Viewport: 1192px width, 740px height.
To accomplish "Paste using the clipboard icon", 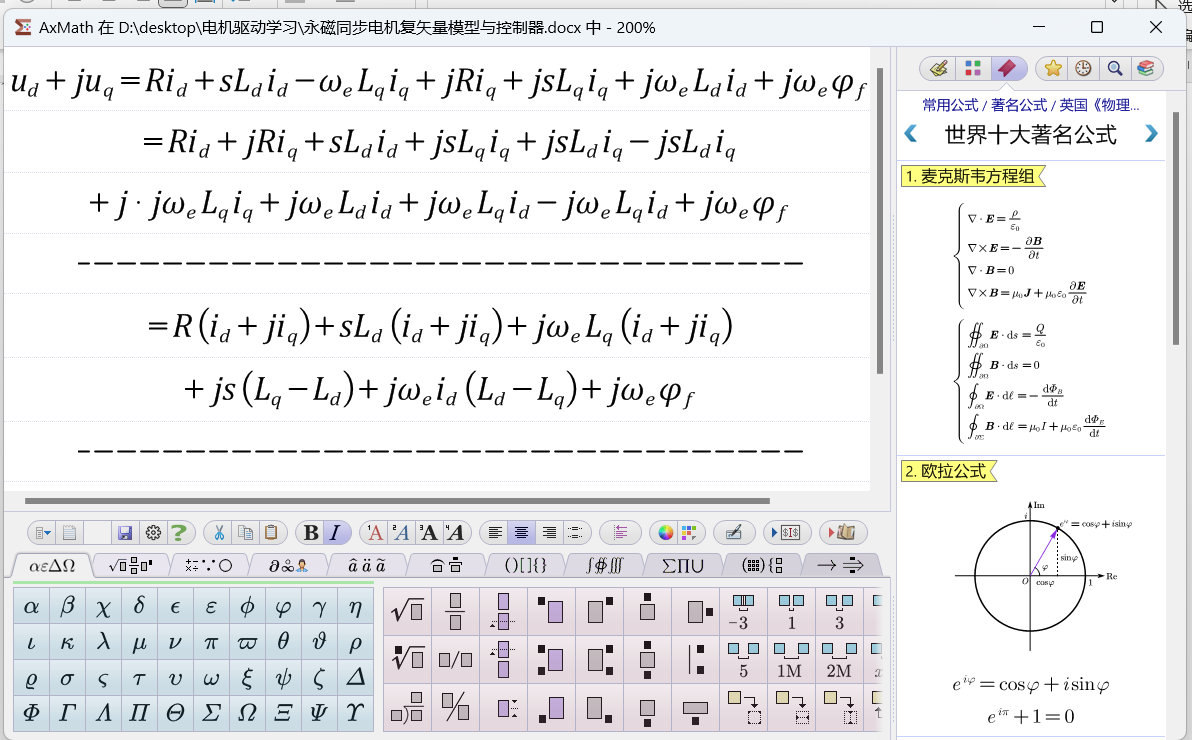I will (271, 533).
